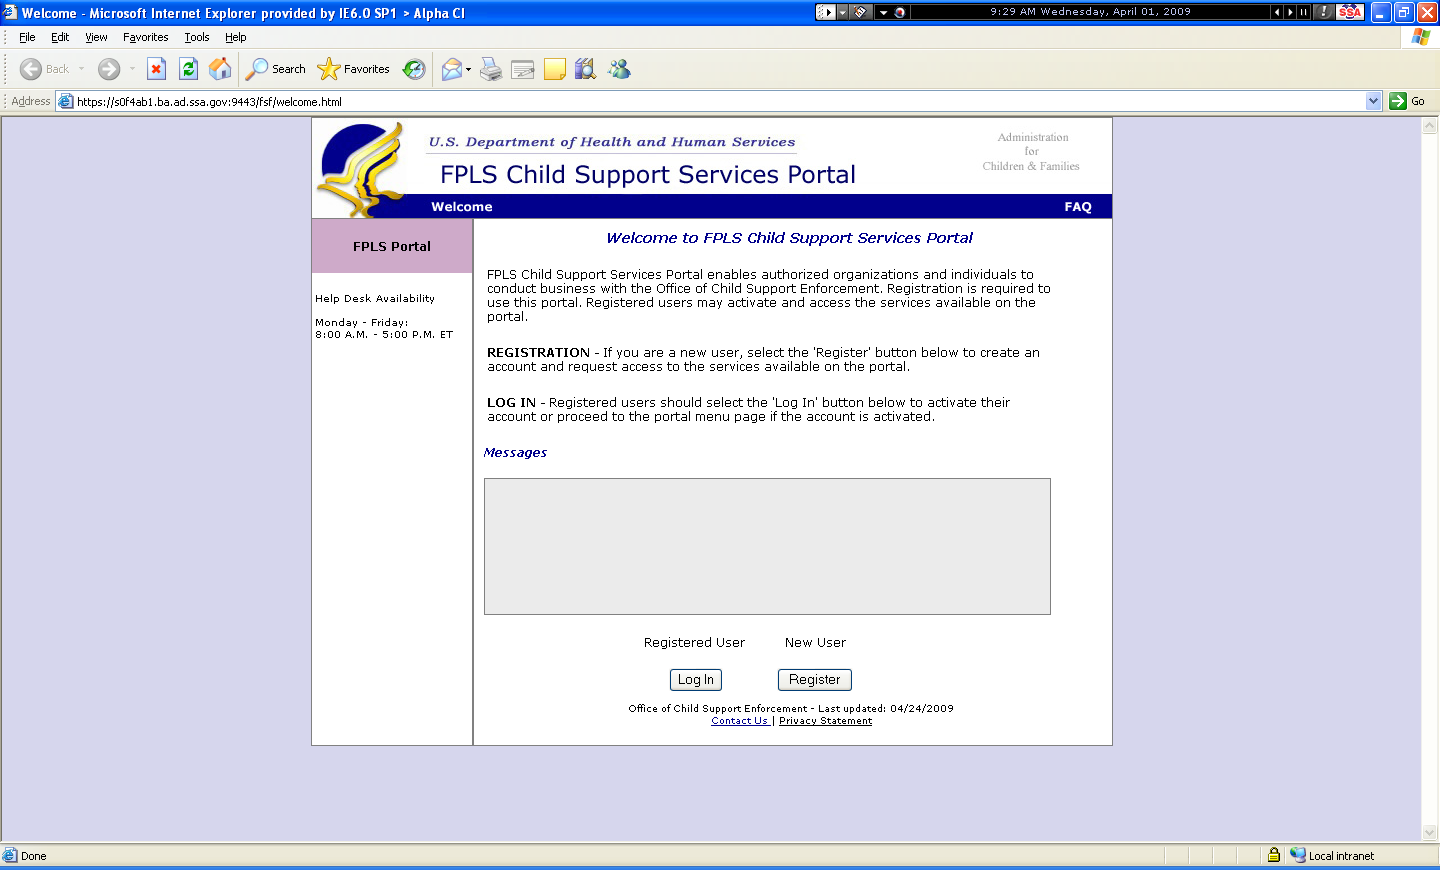Expand the address bar dropdown arrow

[1373, 101]
